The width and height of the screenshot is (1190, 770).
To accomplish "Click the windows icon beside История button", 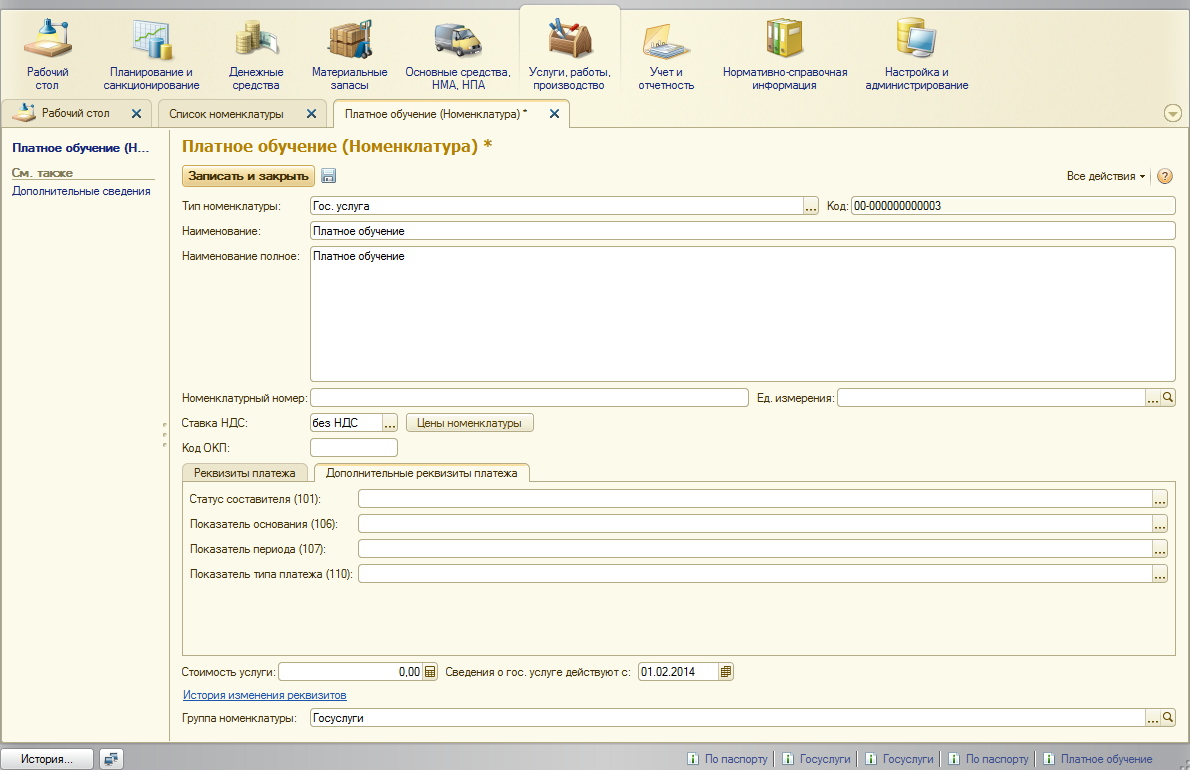I will [112, 759].
